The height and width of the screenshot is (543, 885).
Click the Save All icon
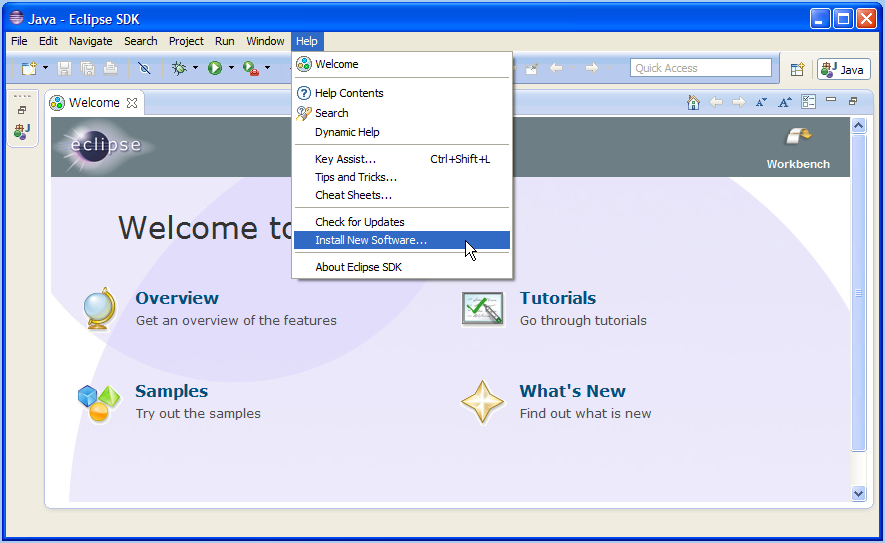[x=87, y=68]
